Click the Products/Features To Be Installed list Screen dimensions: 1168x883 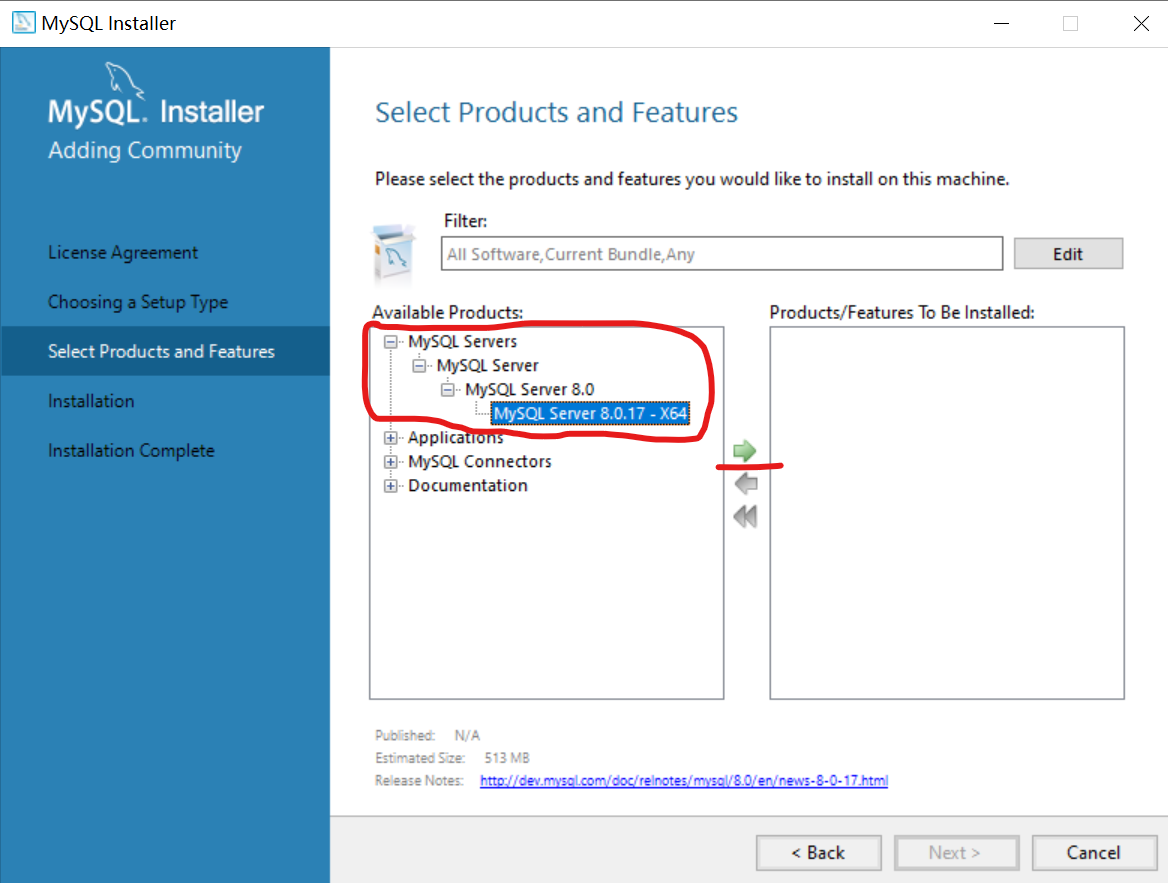[x=947, y=513]
